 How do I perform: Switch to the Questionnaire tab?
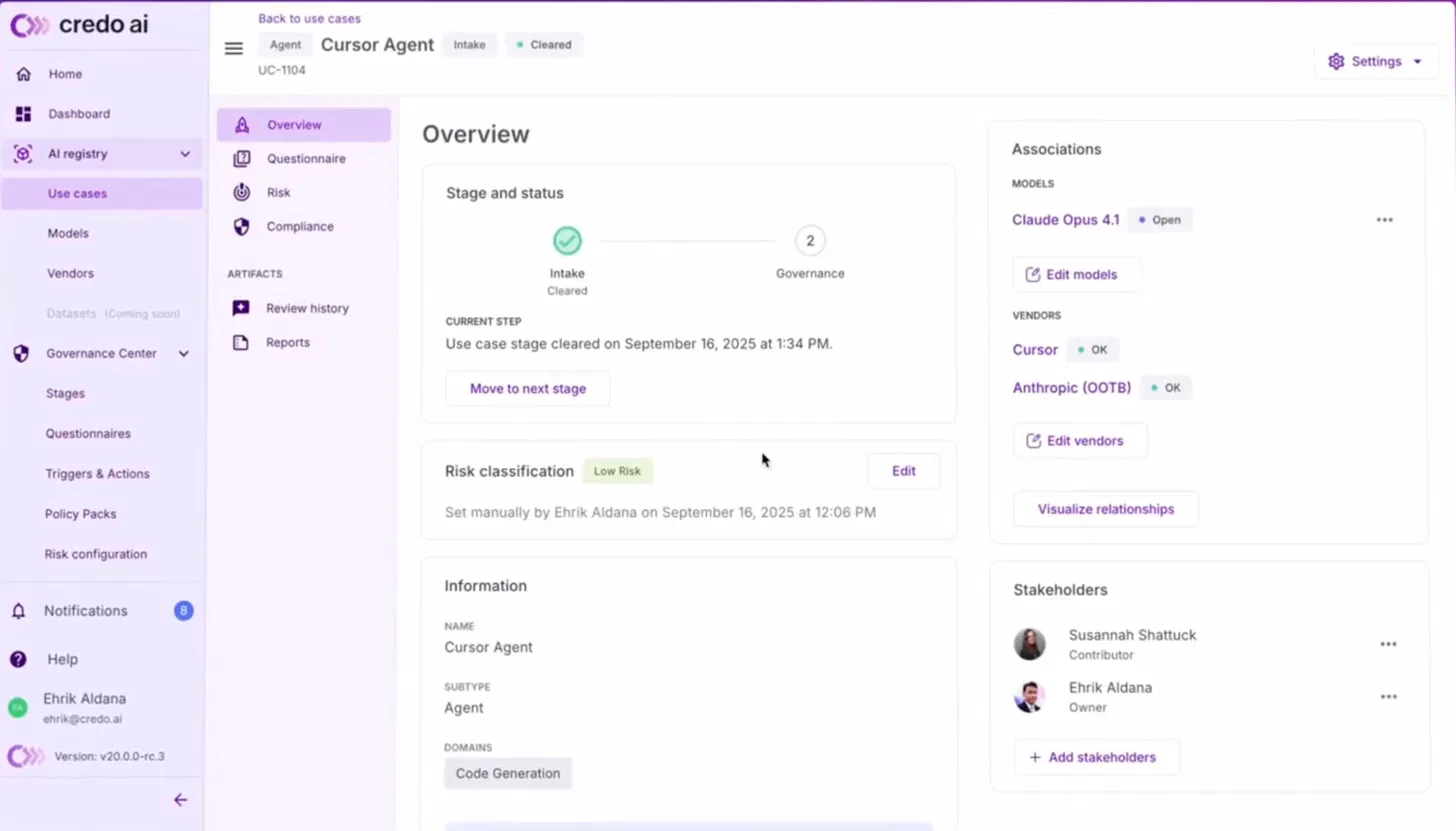[x=304, y=159]
